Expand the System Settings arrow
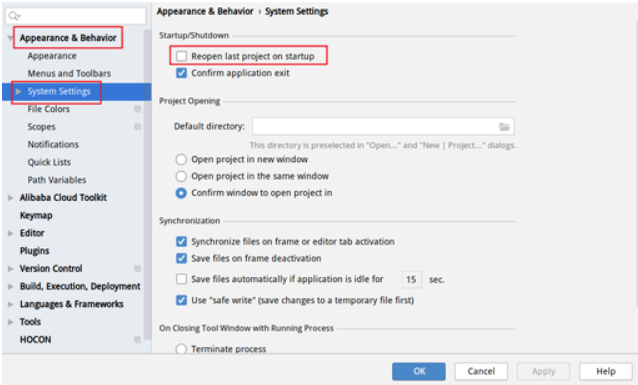638x385 pixels. click(x=19, y=92)
